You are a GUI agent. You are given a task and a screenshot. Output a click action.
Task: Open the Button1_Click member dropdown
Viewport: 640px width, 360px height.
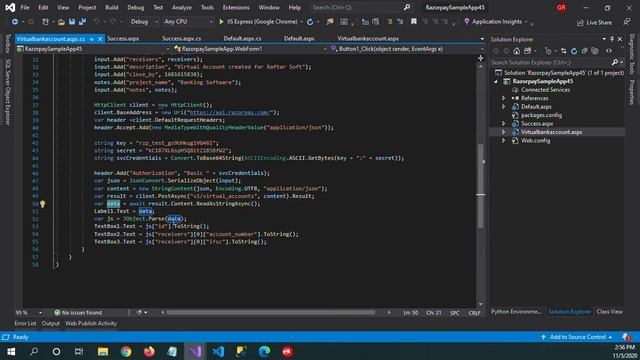coord(407,49)
